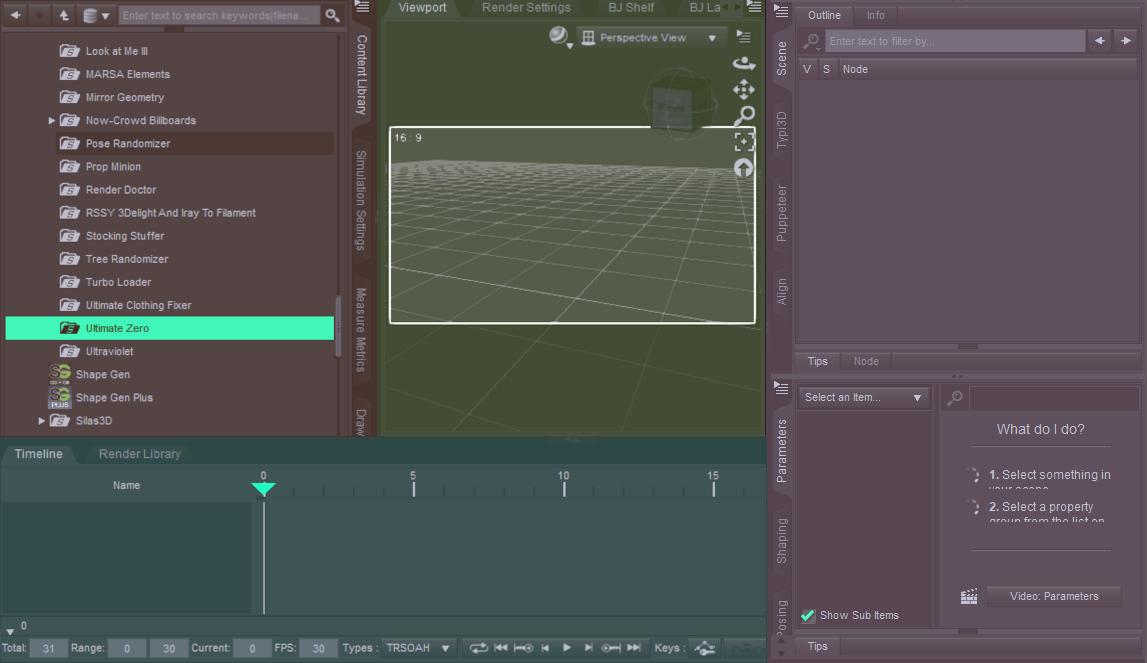Switch to the Viewport tab
Image resolution: width=1147 pixels, height=663 pixels.
point(422,7)
